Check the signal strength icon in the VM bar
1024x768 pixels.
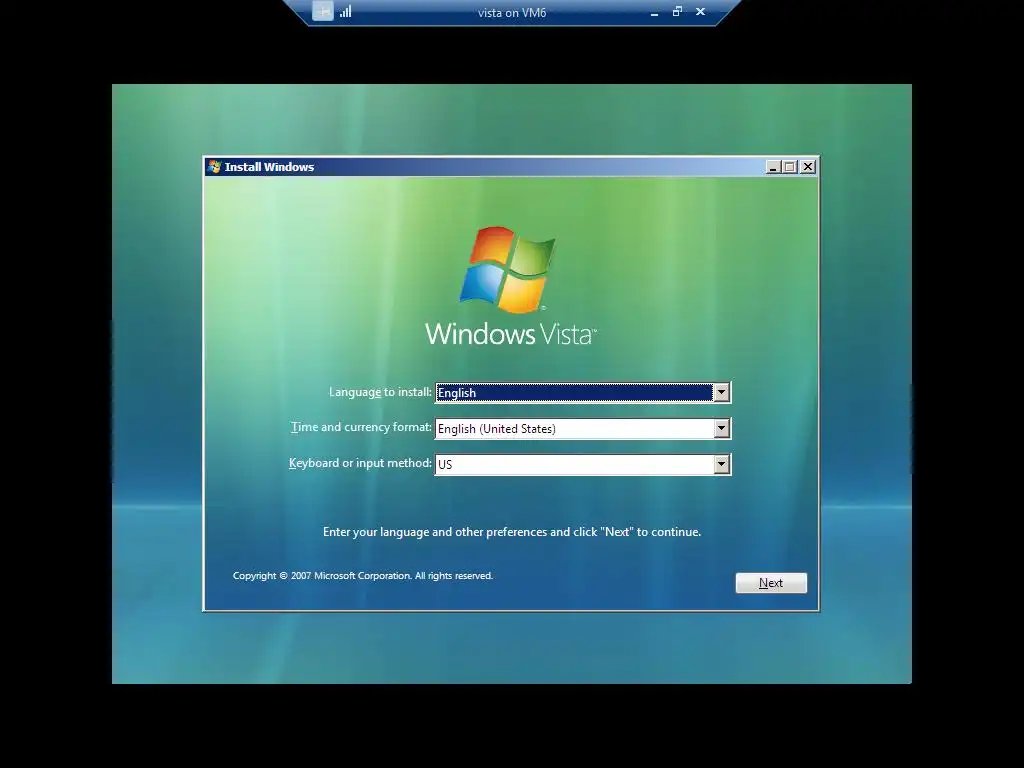click(345, 11)
